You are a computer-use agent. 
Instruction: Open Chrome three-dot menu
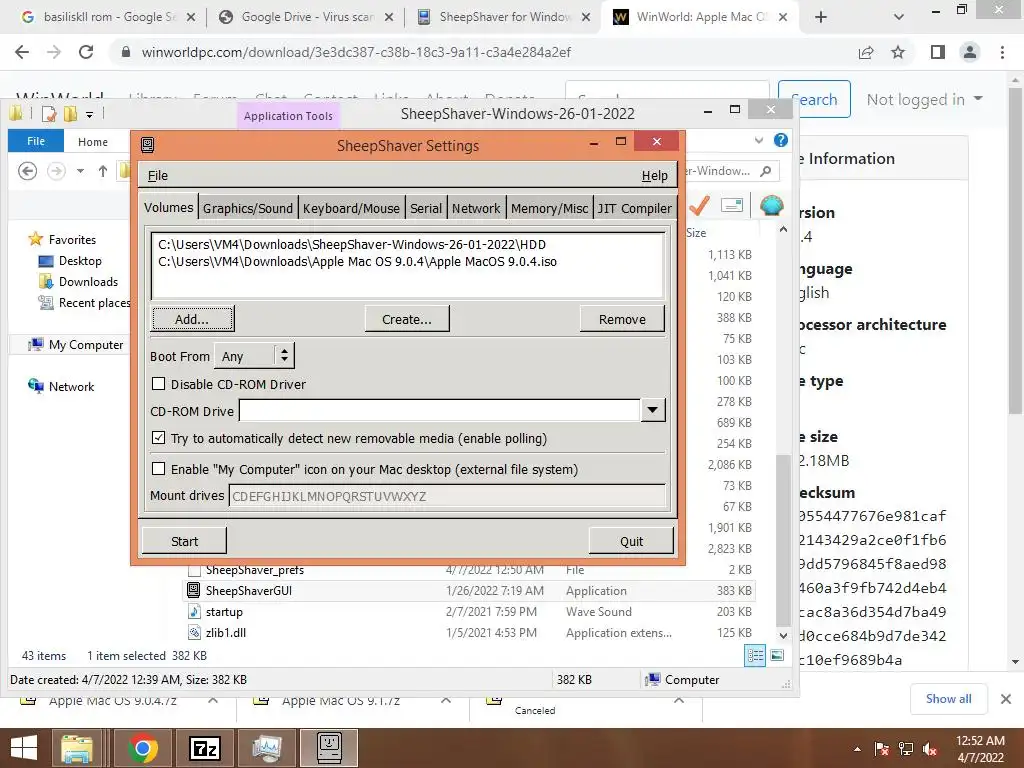pyautogui.click(x=1002, y=52)
